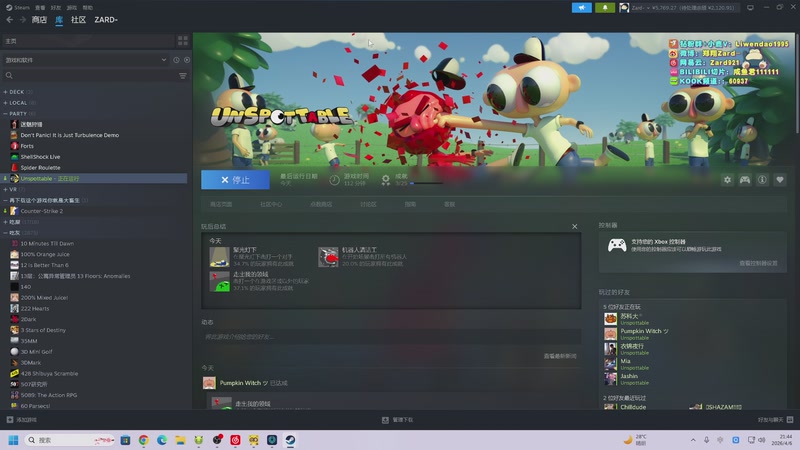Click the 添加游戏 add game button
800x450 pixels.
point(21,420)
